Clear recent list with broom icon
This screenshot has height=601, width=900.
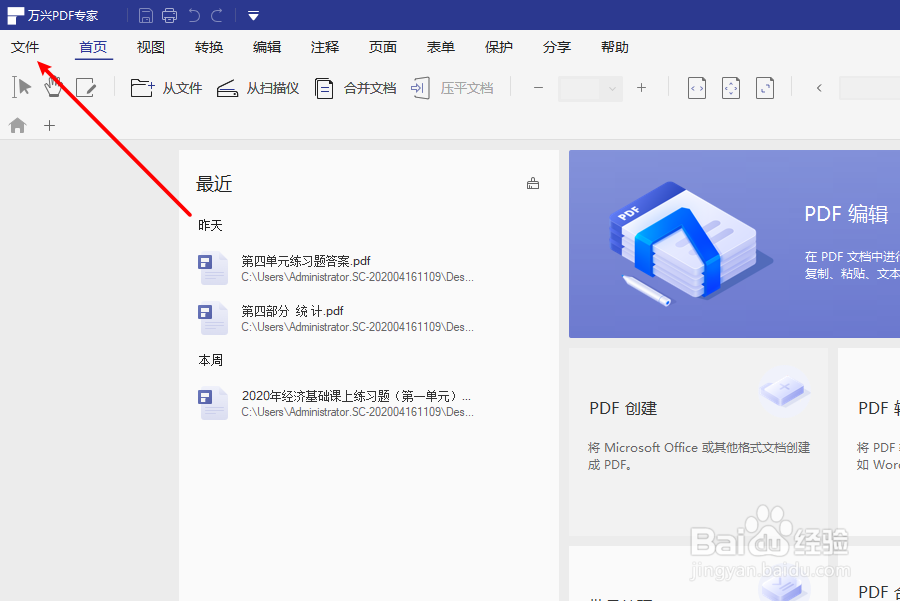click(533, 184)
